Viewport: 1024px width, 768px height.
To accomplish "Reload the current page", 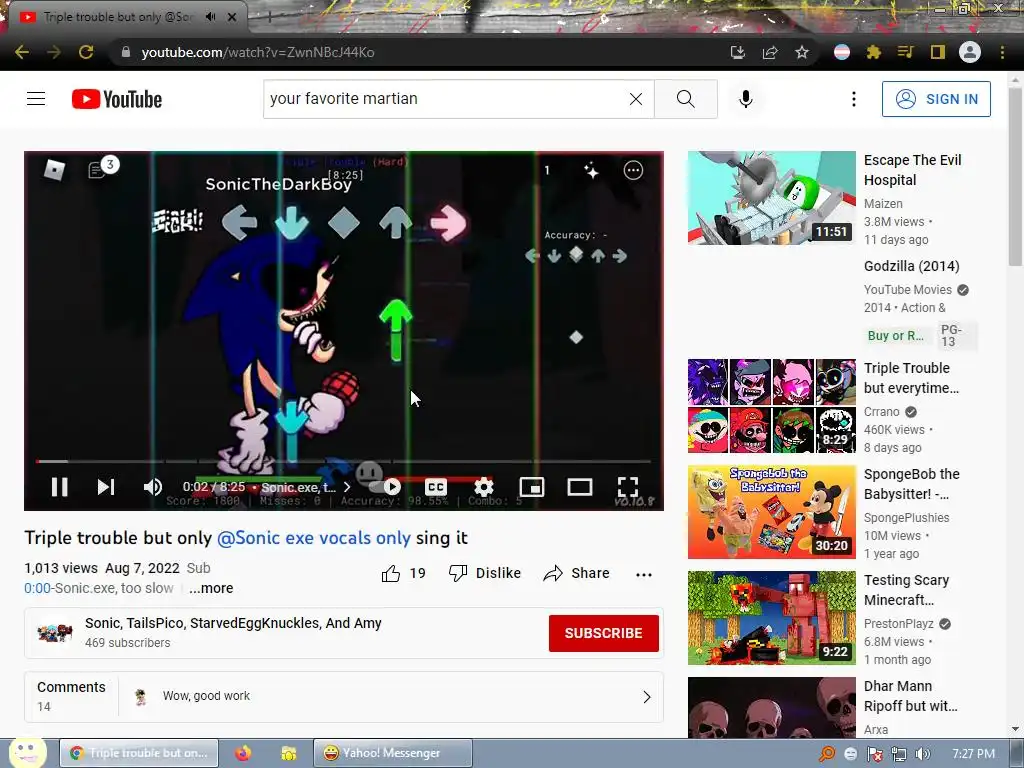I will 86,52.
